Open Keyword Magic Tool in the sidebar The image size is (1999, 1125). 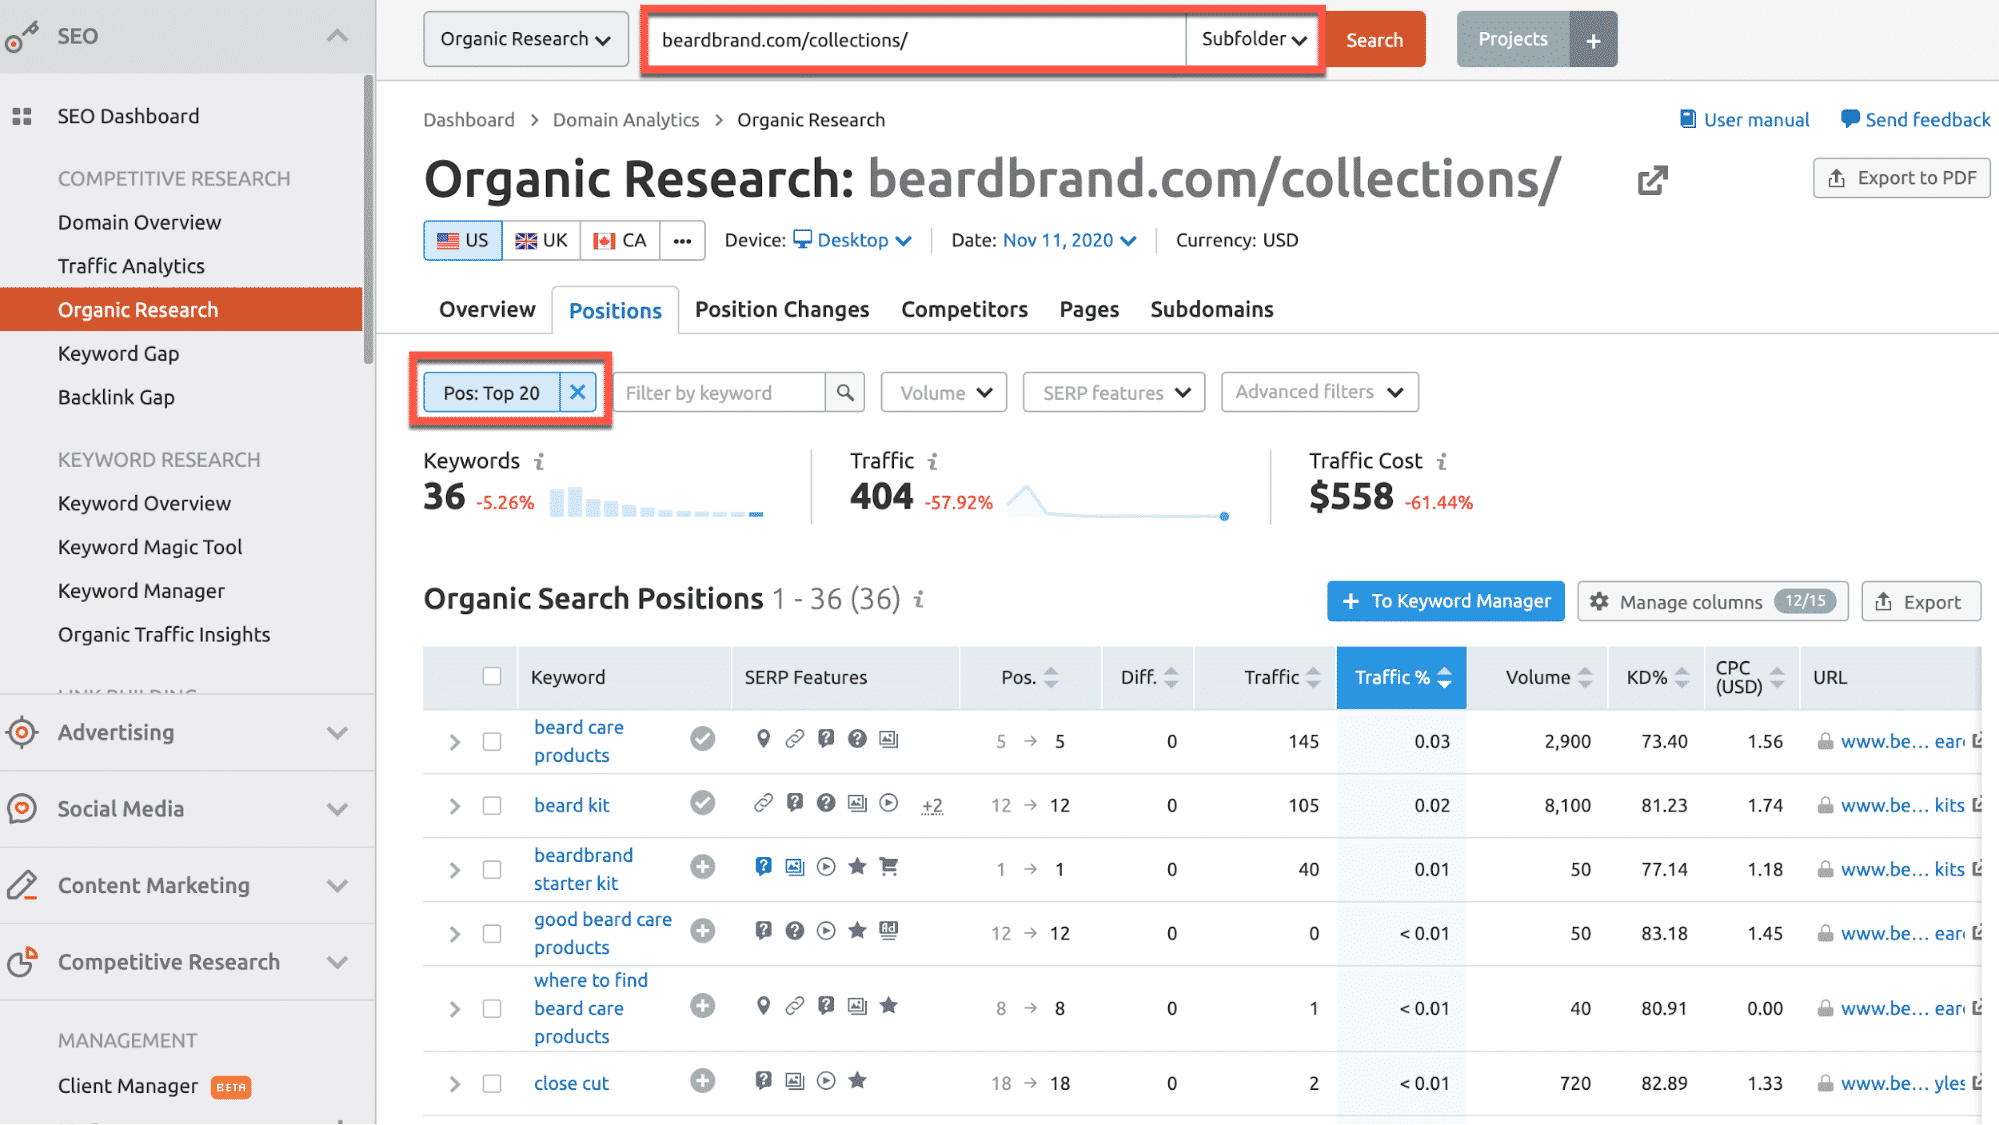(150, 548)
